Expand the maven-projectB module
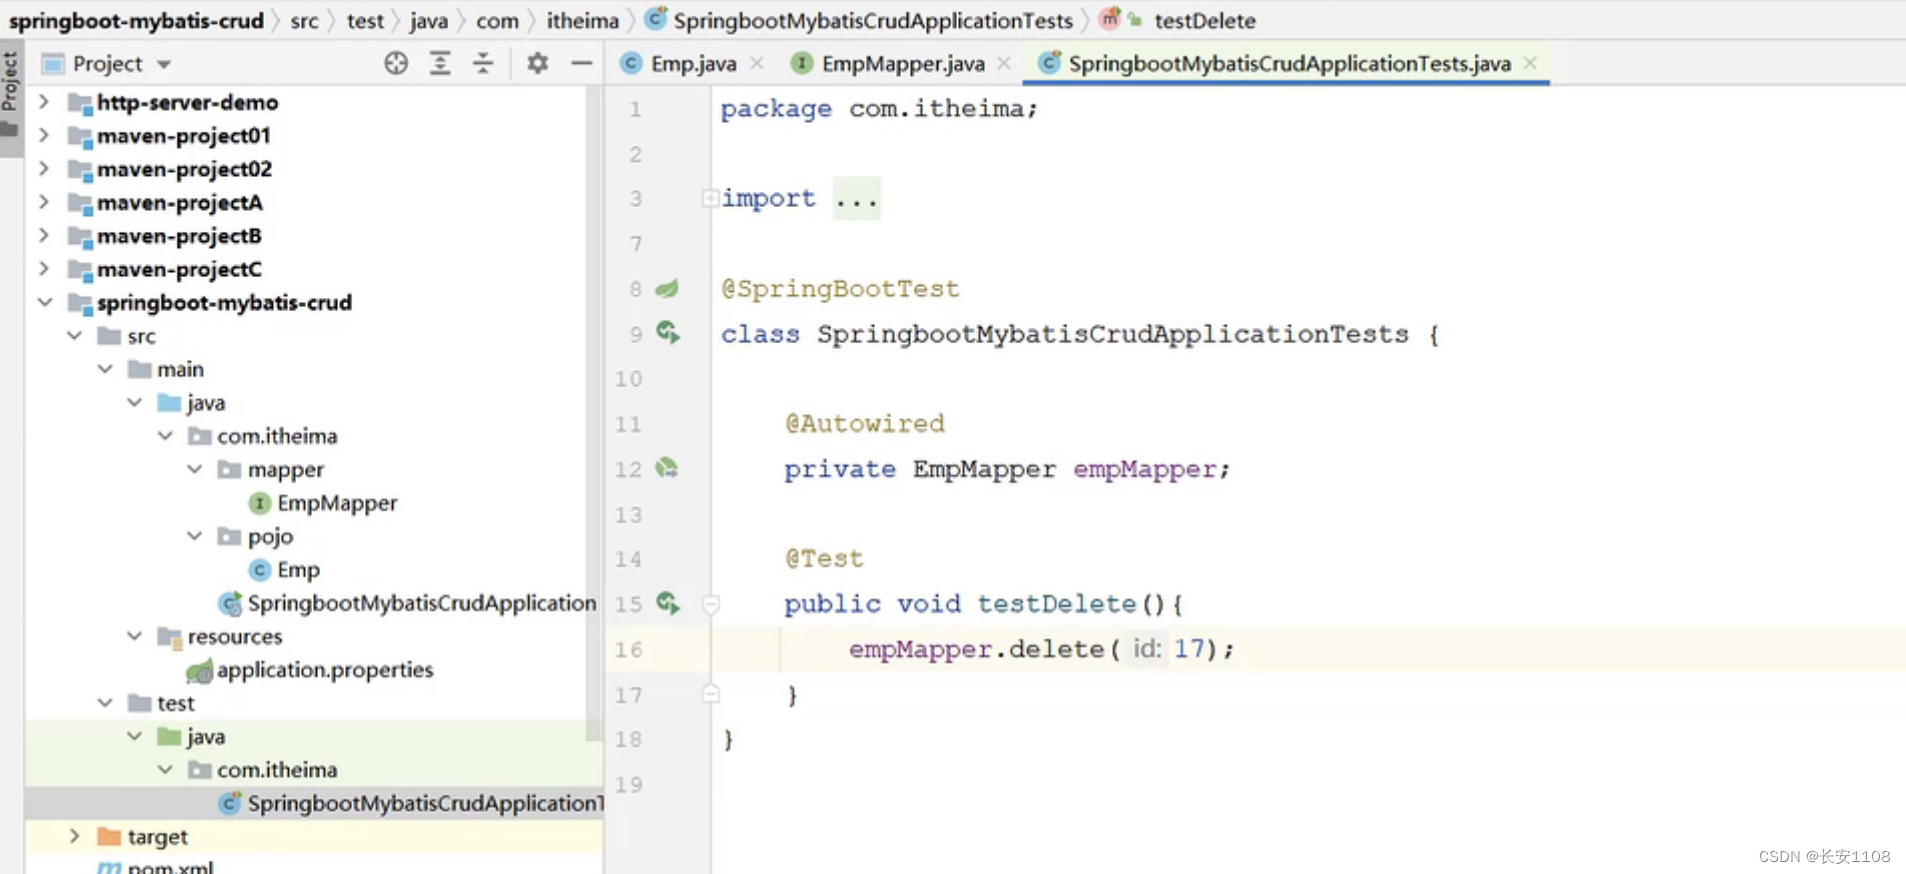 pyautogui.click(x=44, y=236)
